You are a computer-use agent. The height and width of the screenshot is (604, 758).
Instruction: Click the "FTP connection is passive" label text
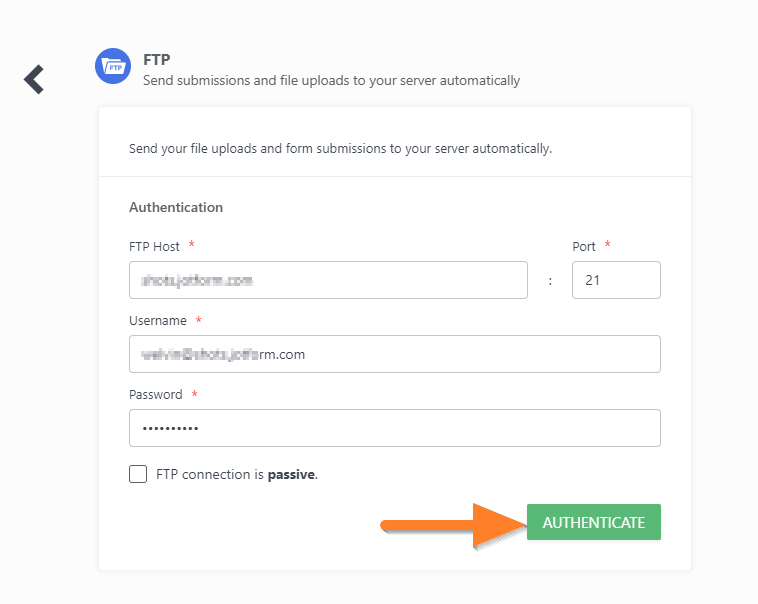click(237, 474)
